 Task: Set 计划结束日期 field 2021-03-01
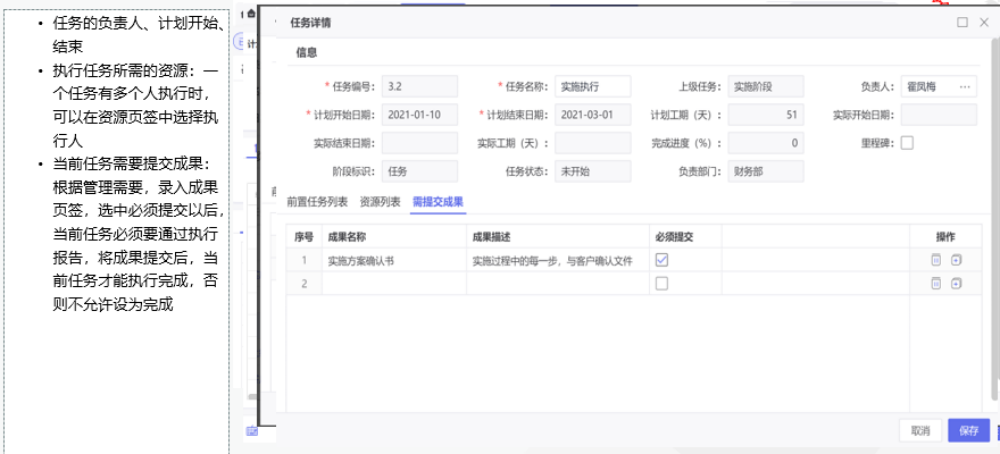click(x=592, y=115)
